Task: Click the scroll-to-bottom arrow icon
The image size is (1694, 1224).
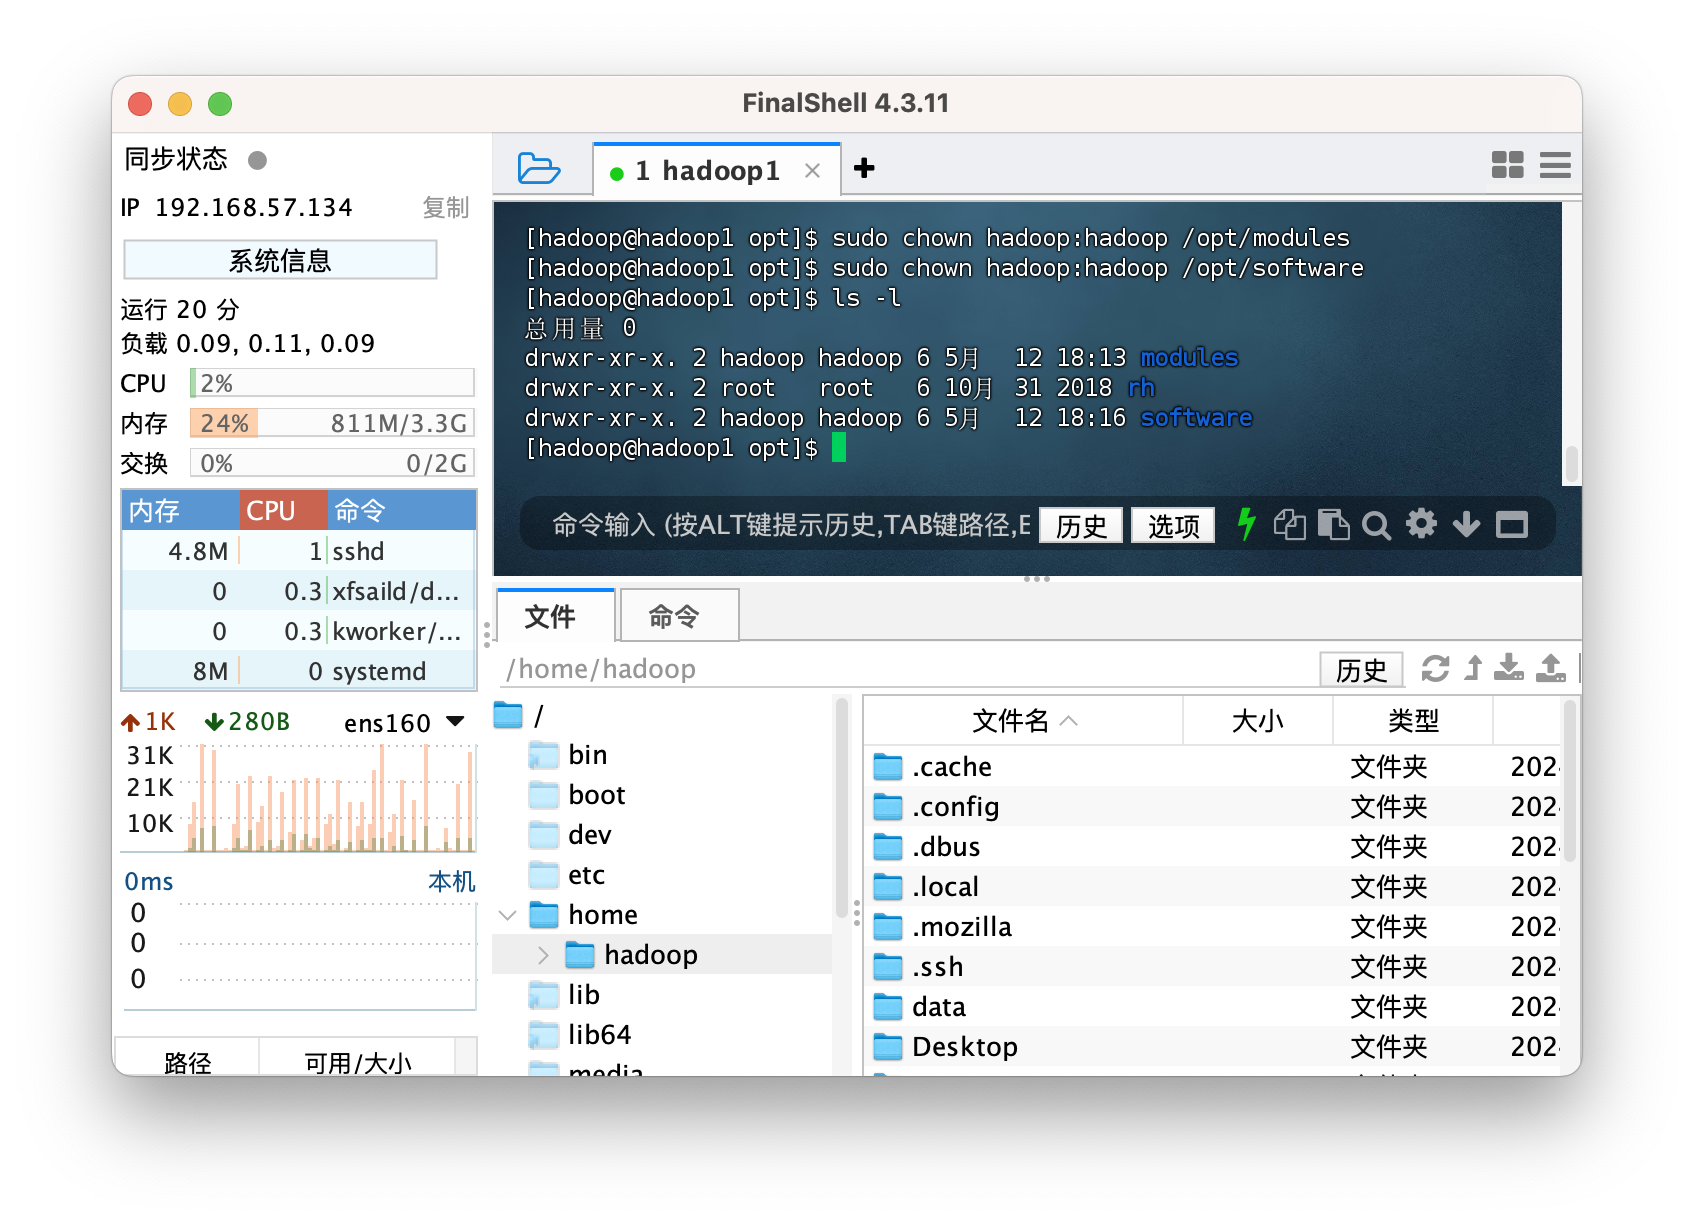Action: pos(1466,524)
